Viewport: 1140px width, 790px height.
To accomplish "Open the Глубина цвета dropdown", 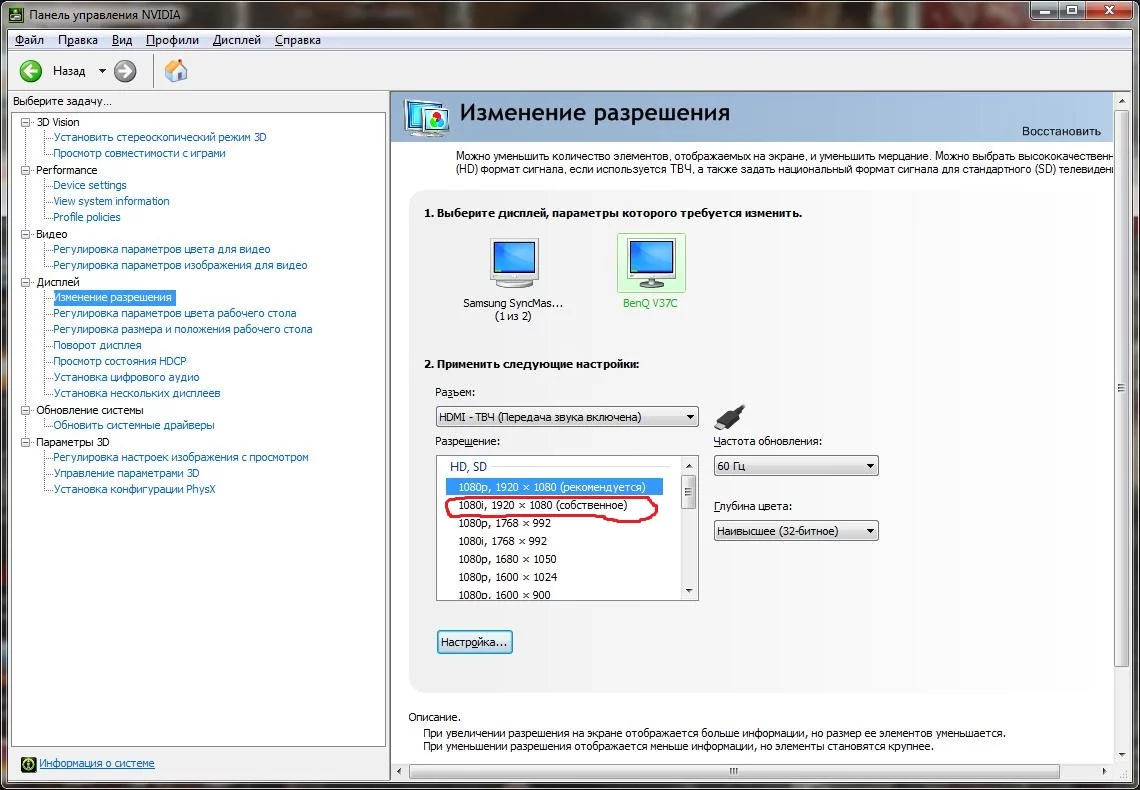I will 796,531.
